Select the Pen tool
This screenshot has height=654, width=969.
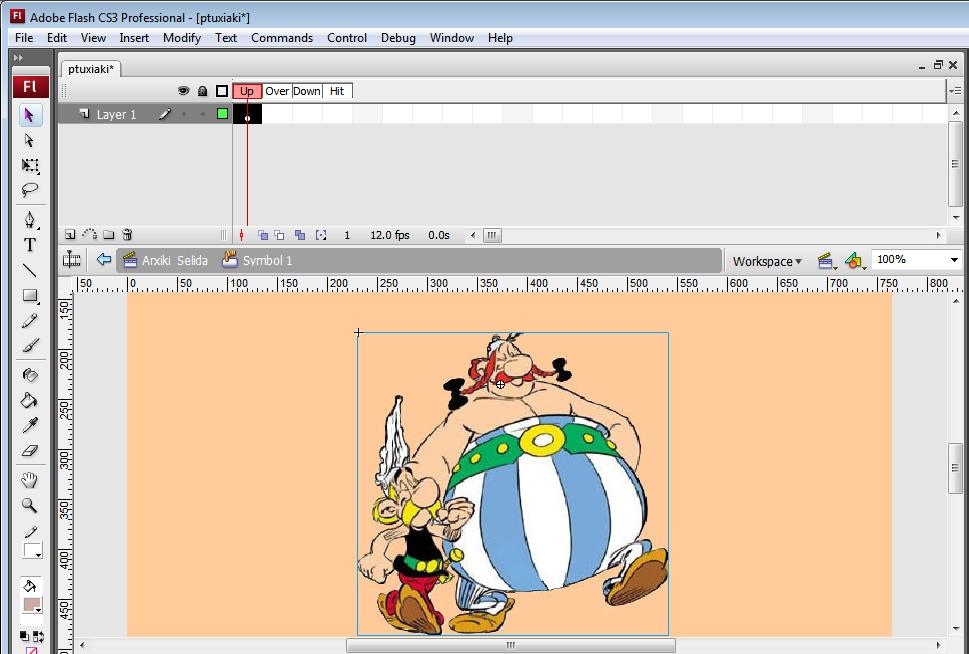pos(29,220)
